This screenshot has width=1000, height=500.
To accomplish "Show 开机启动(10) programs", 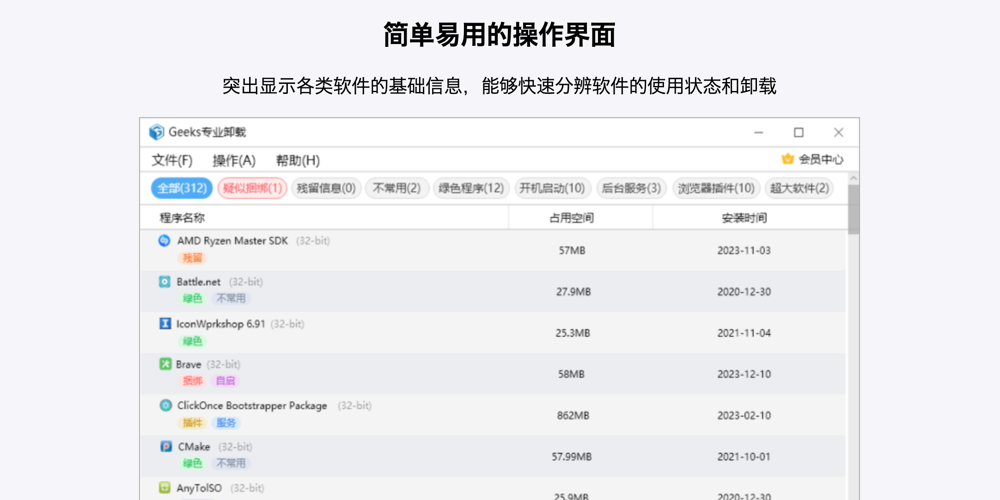I will (x=552, y=188).
